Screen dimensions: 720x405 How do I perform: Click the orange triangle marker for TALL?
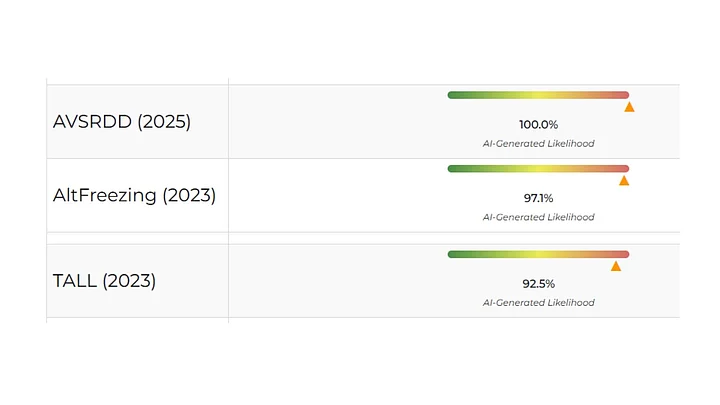click(615, 266)
